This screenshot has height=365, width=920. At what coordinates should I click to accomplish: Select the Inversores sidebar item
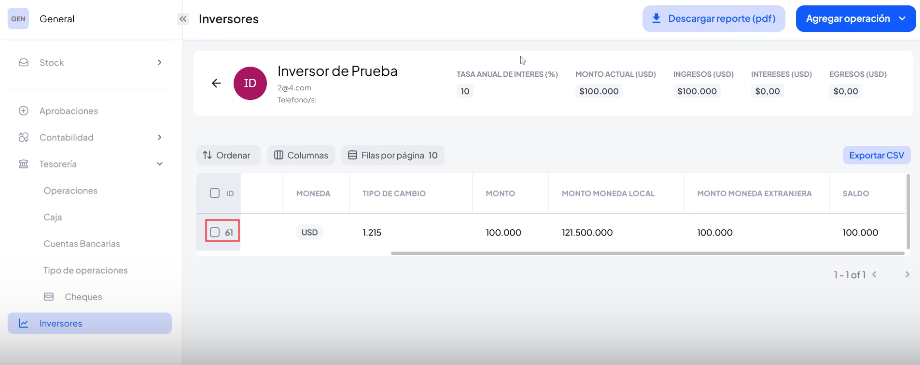pyautogui.click(x=90, y=323)
